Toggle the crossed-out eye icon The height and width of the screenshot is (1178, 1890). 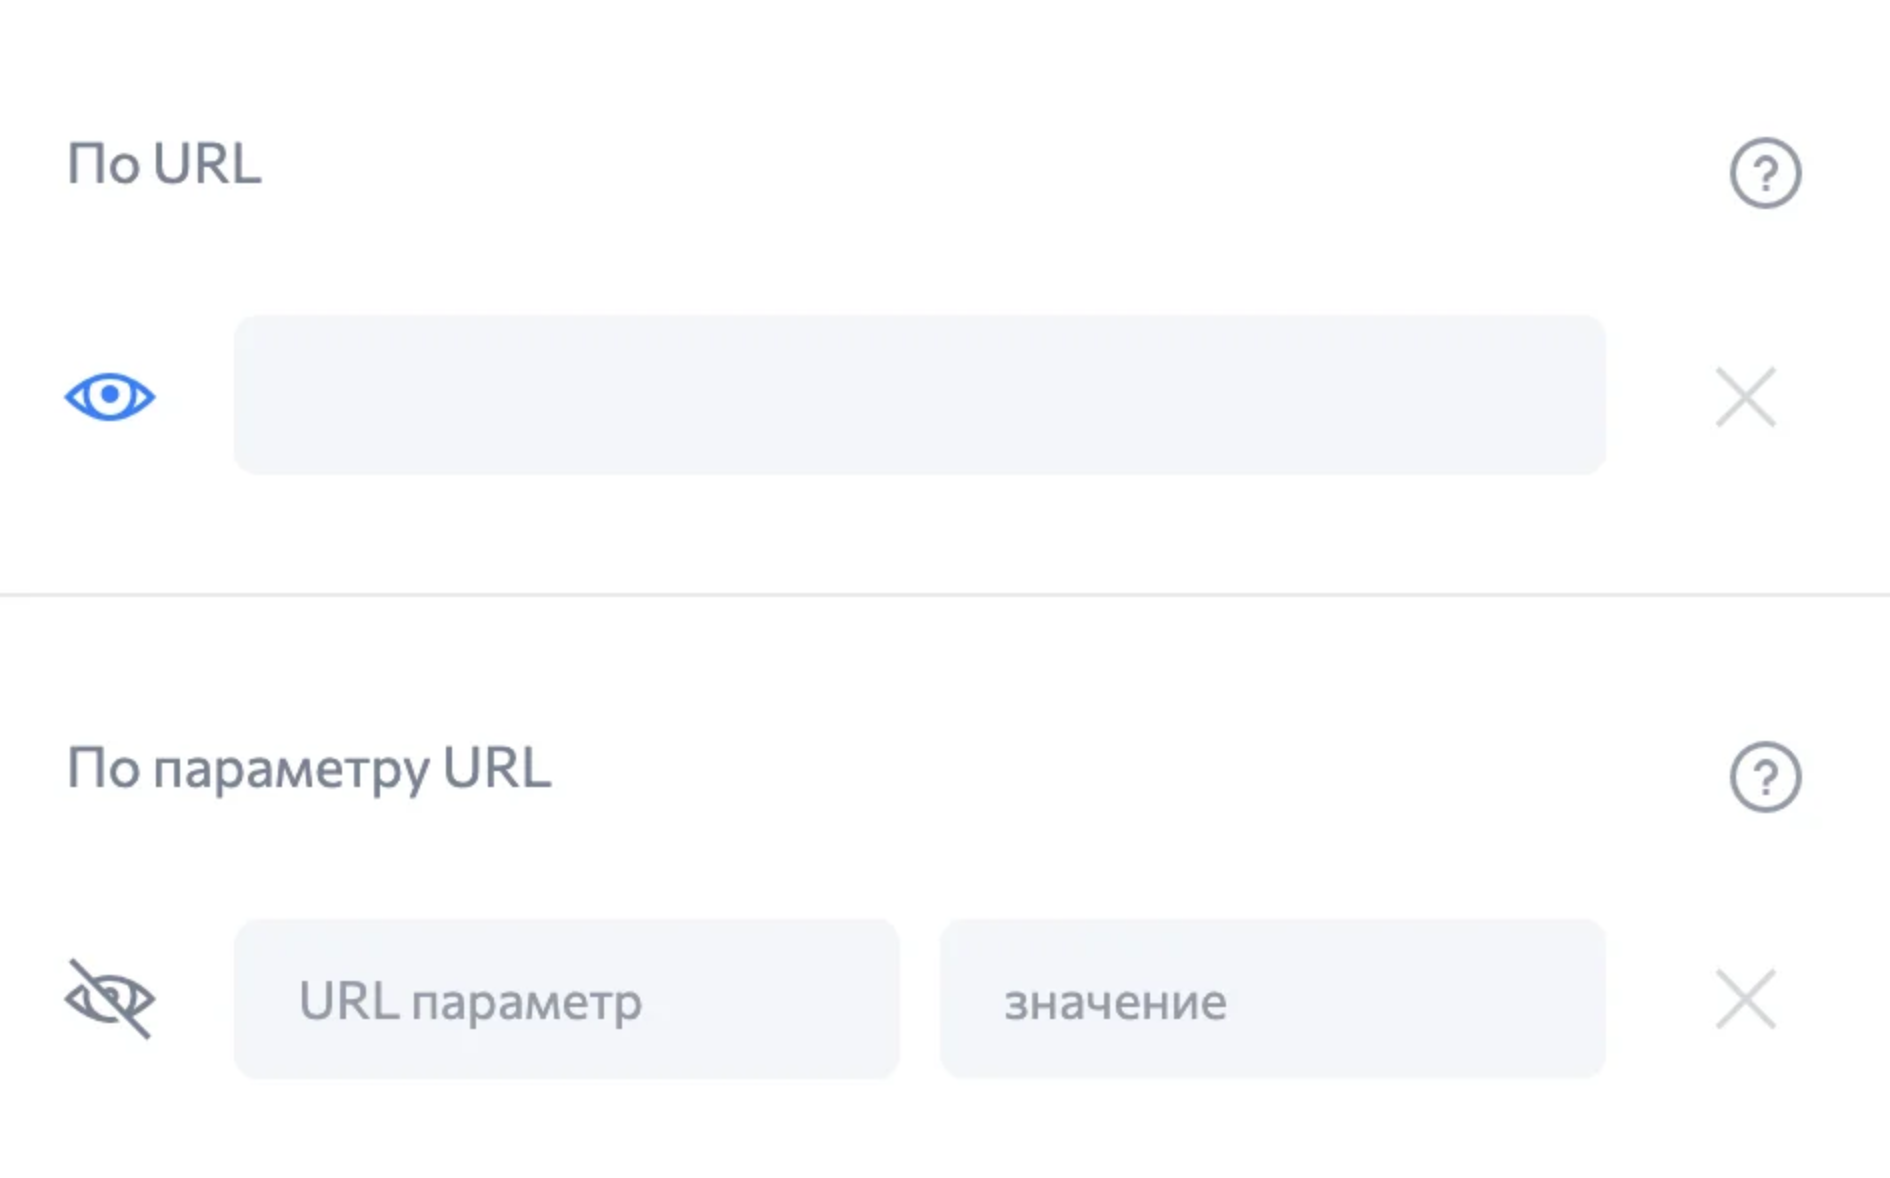click(x=110, y=999)
